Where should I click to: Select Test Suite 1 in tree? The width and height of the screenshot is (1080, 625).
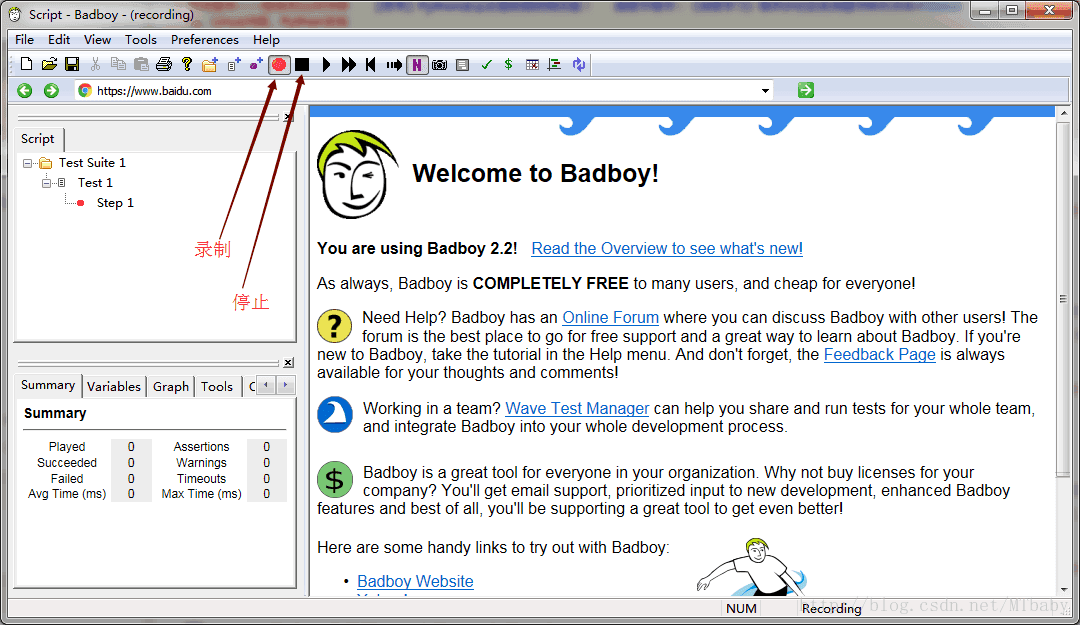click(x=92, y=163)
